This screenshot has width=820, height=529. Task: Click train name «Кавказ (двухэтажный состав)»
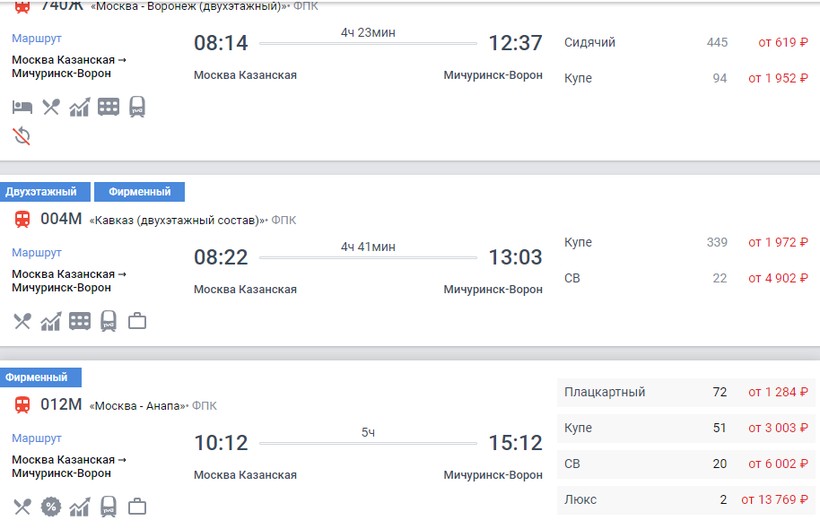177,220
